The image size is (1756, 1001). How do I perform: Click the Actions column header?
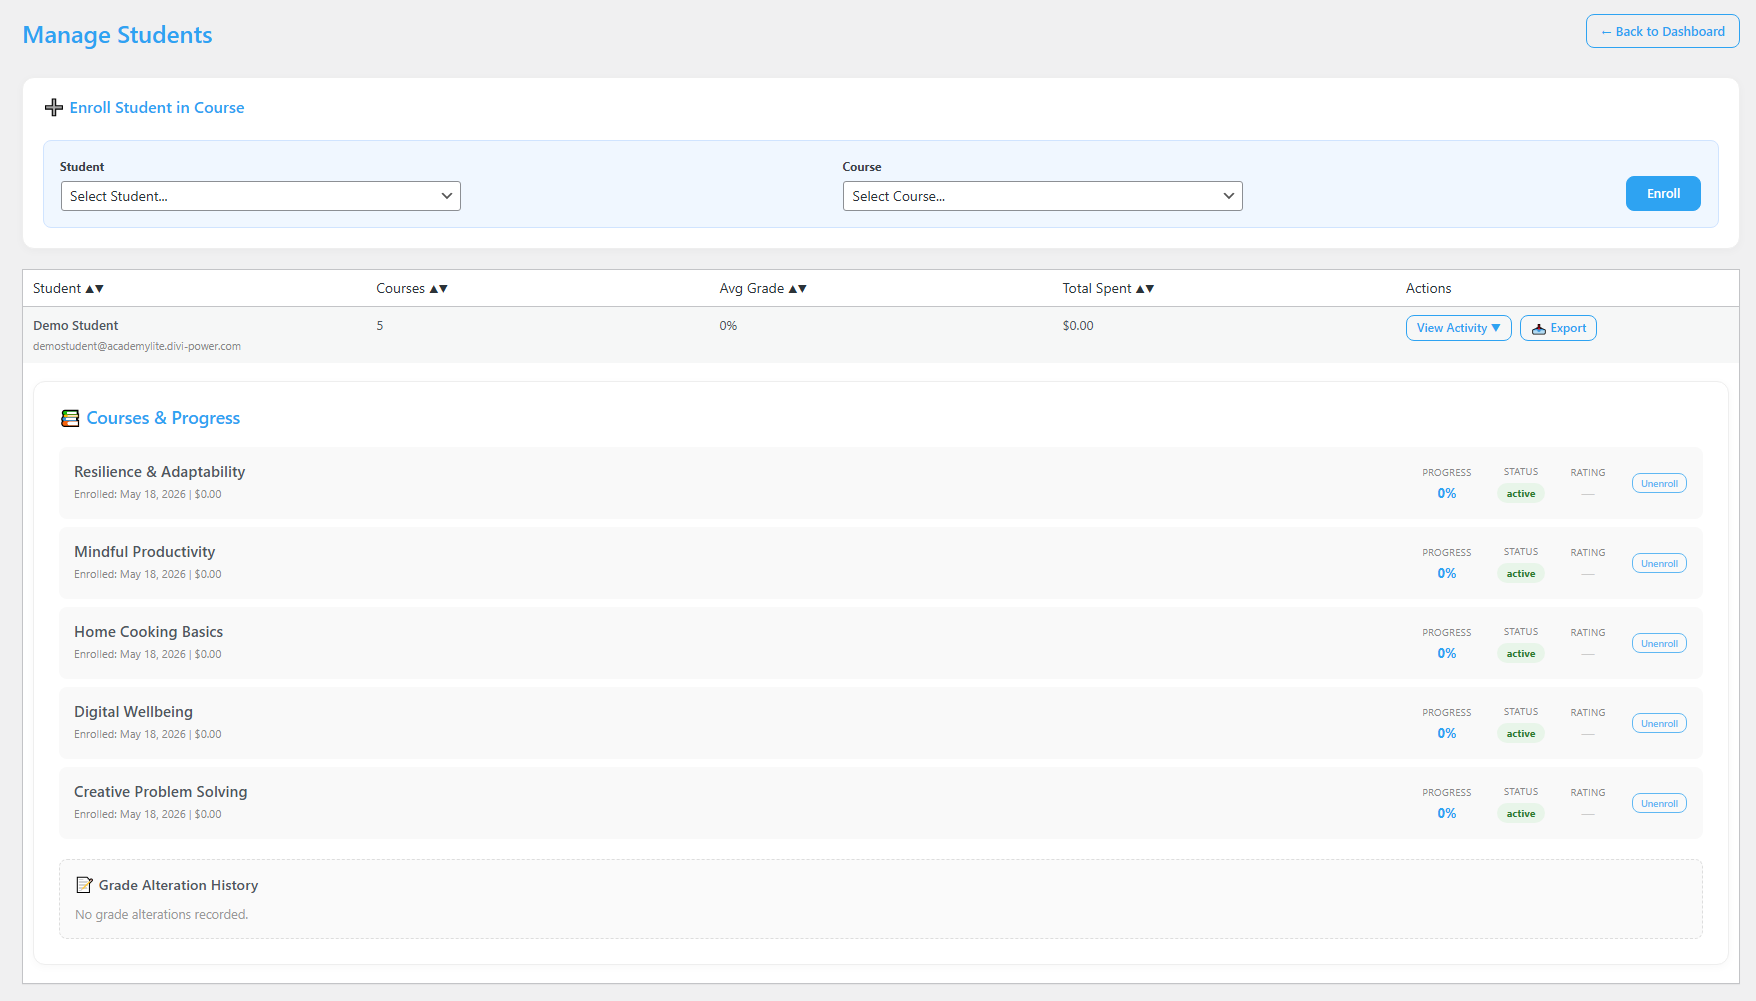[1428, 289]
